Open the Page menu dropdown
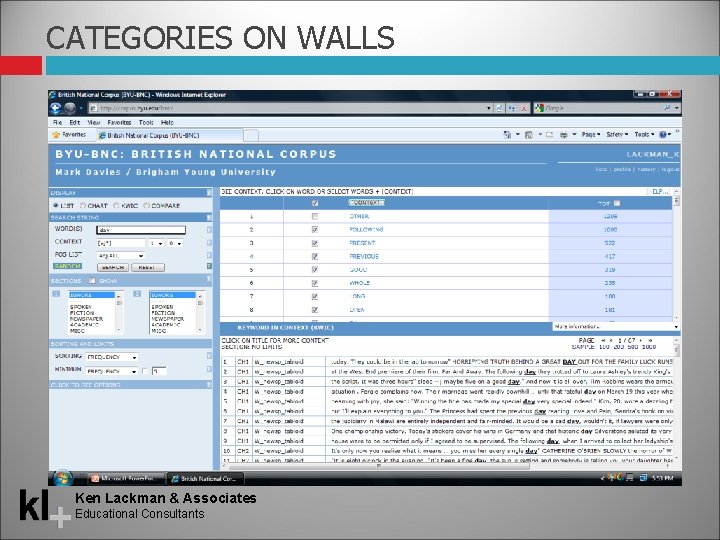 [591, 135]
